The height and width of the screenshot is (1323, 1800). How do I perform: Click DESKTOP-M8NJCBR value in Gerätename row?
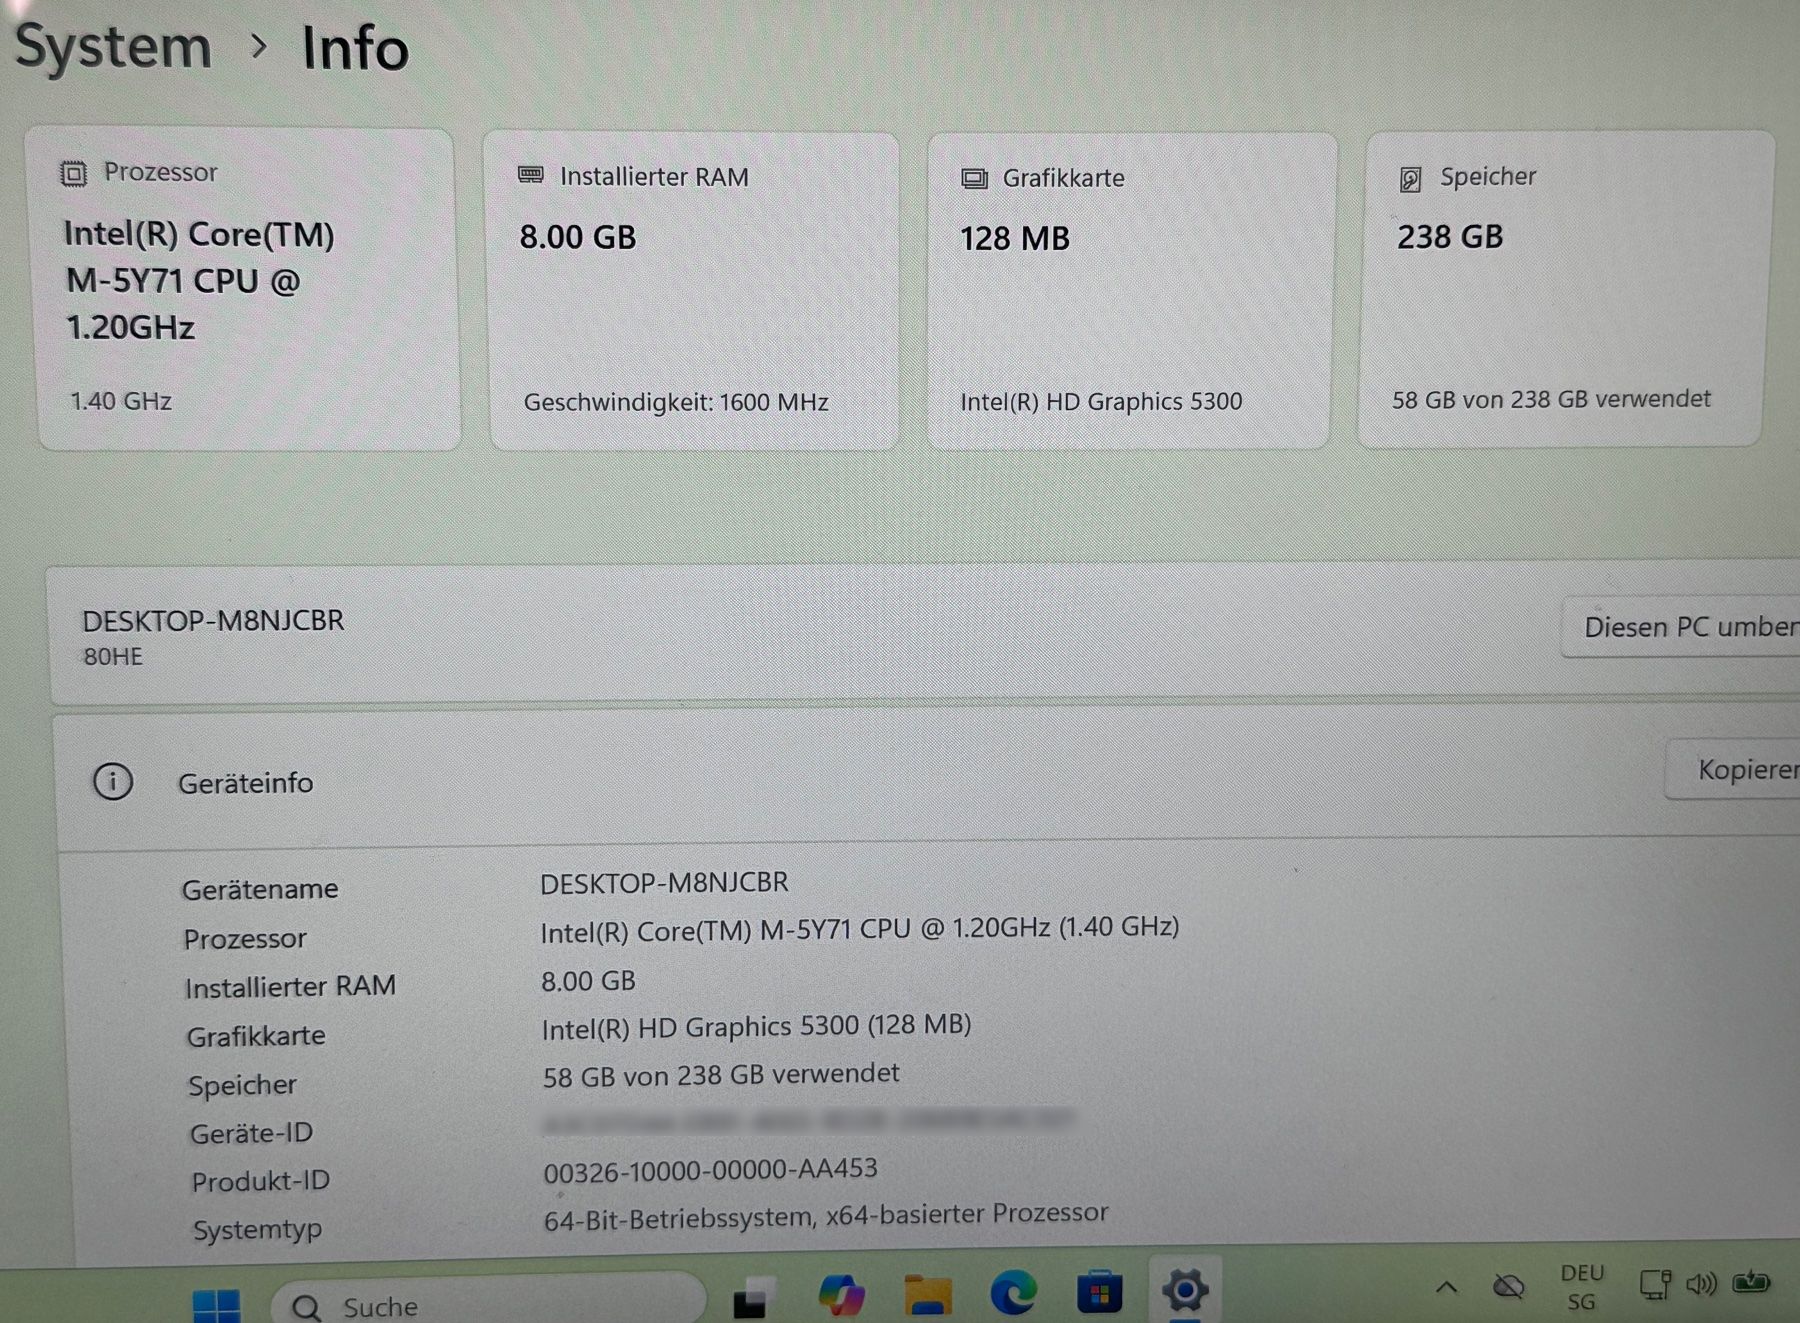(664, 883)
